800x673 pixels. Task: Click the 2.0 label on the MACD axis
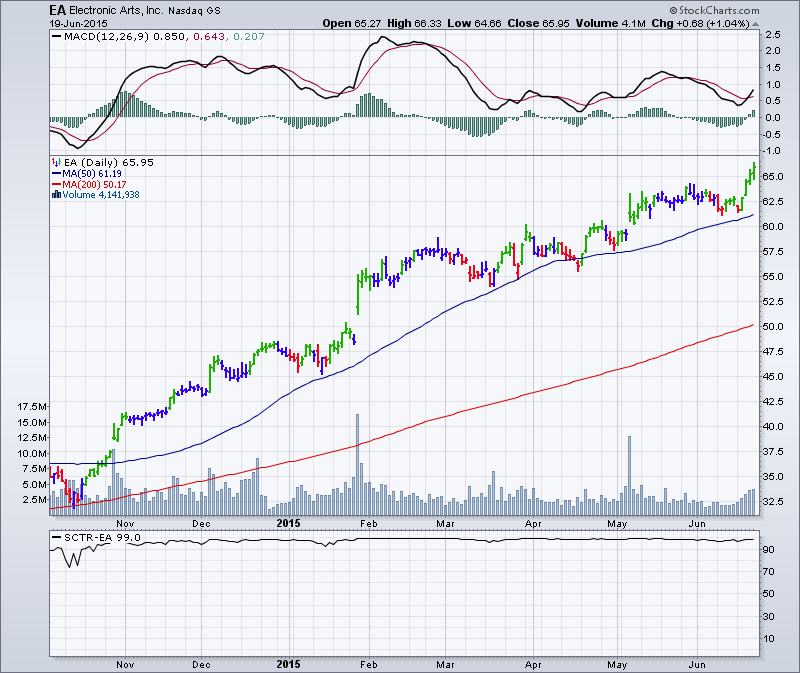tap(772, 51)
